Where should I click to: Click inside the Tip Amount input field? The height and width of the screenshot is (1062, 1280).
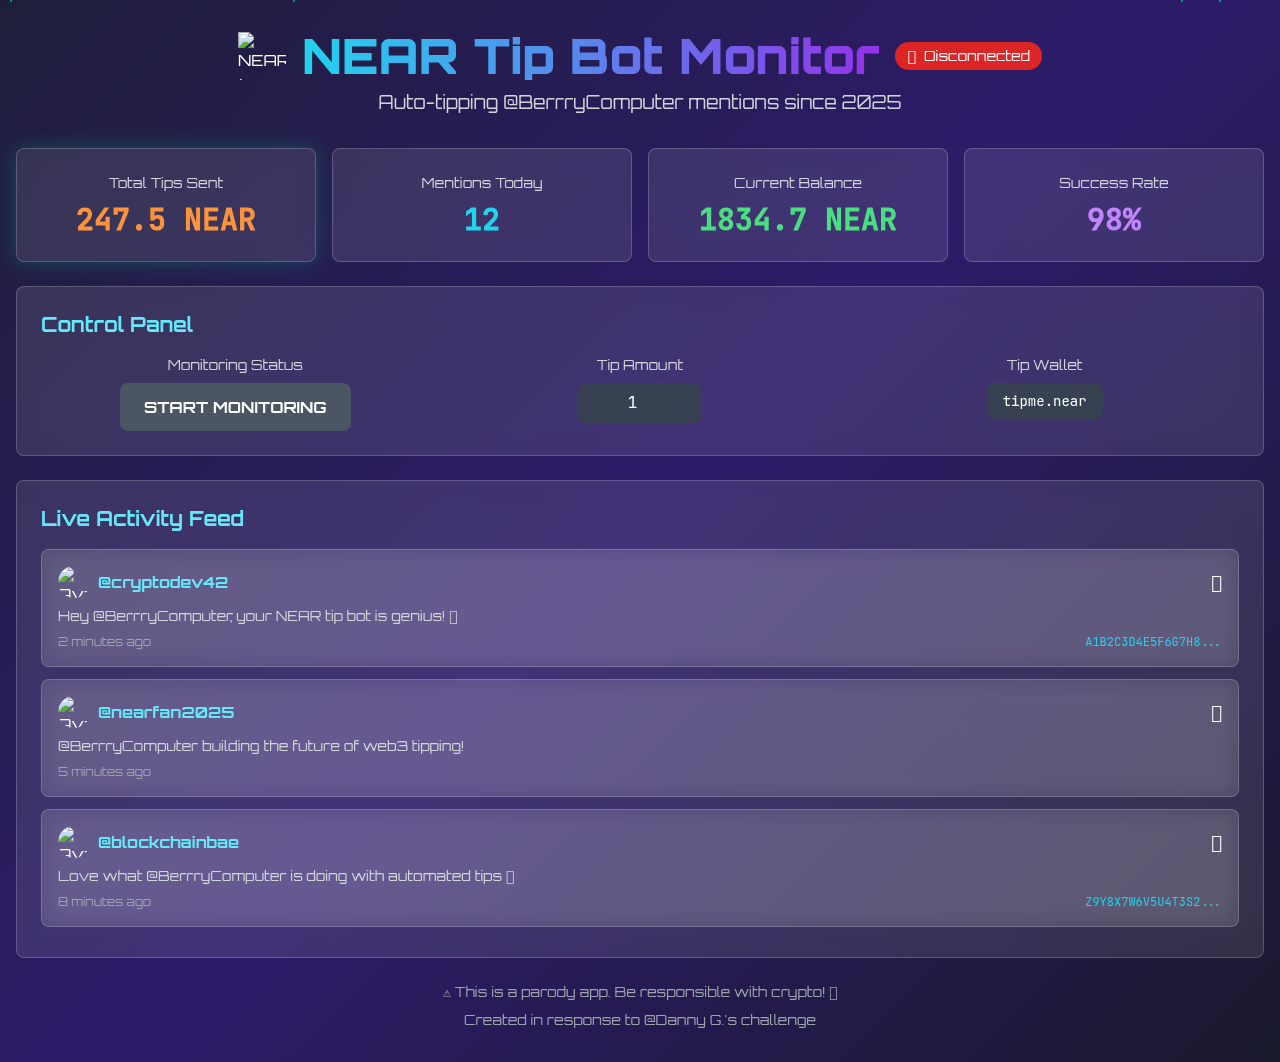639,403
